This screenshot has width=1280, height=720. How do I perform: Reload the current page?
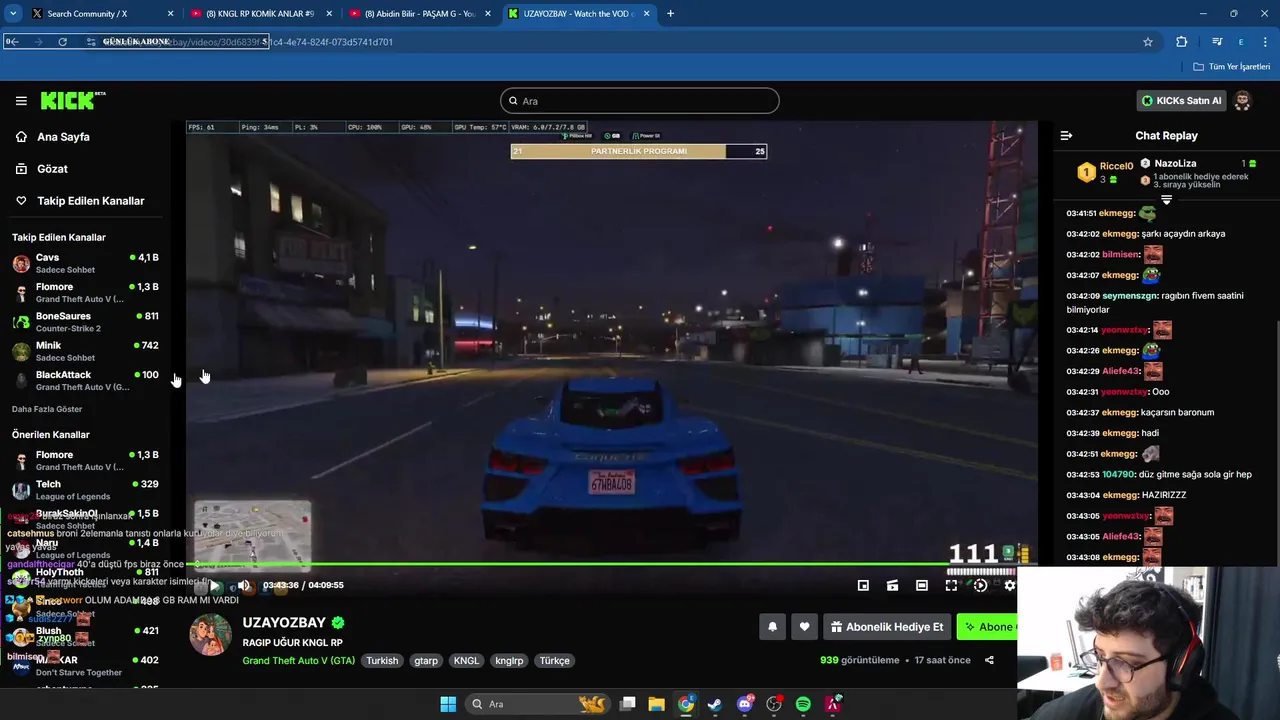62,42
